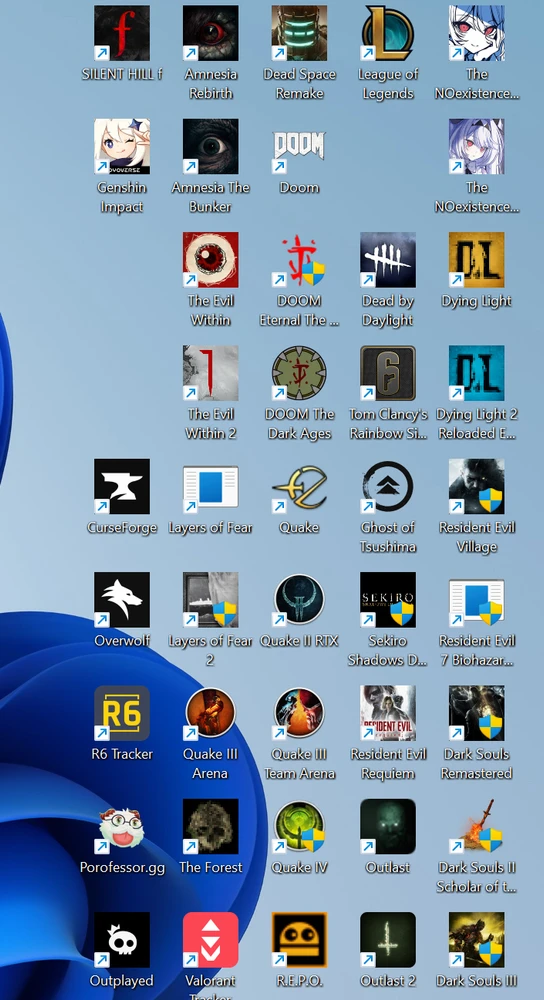Select the League of Legends shortcut

point(388,33)
